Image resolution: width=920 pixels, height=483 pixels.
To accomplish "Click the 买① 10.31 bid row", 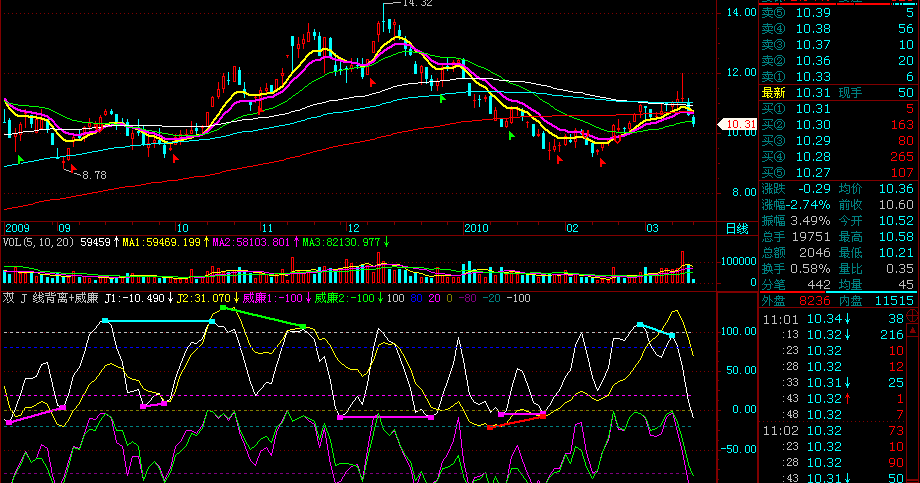I will [x=837, y=109].
